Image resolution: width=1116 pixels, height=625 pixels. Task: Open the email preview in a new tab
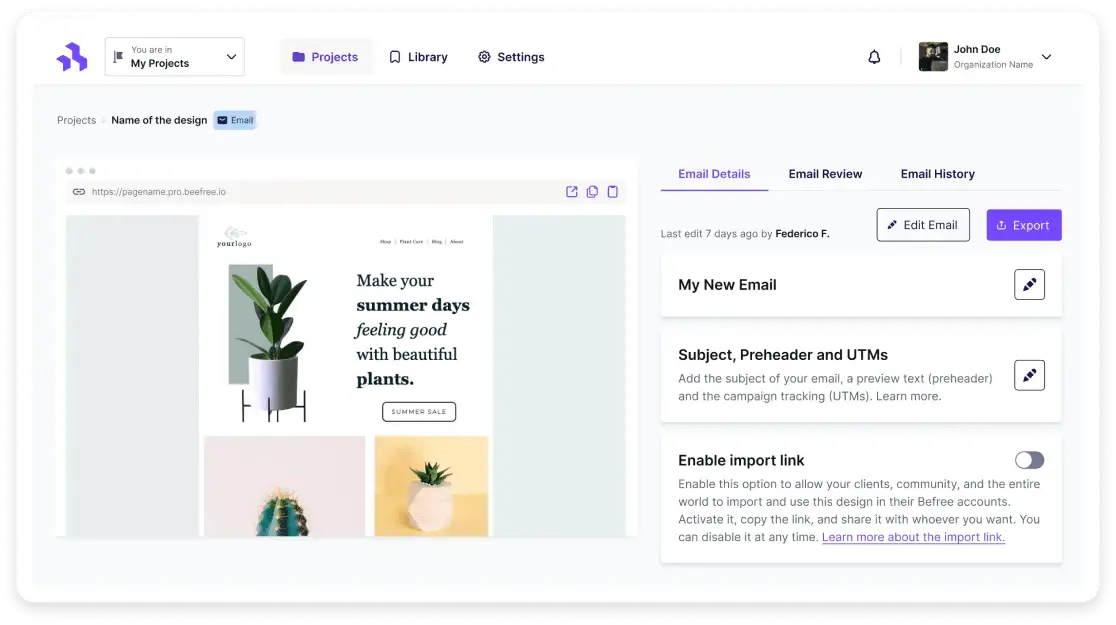(x=571, y=191)
